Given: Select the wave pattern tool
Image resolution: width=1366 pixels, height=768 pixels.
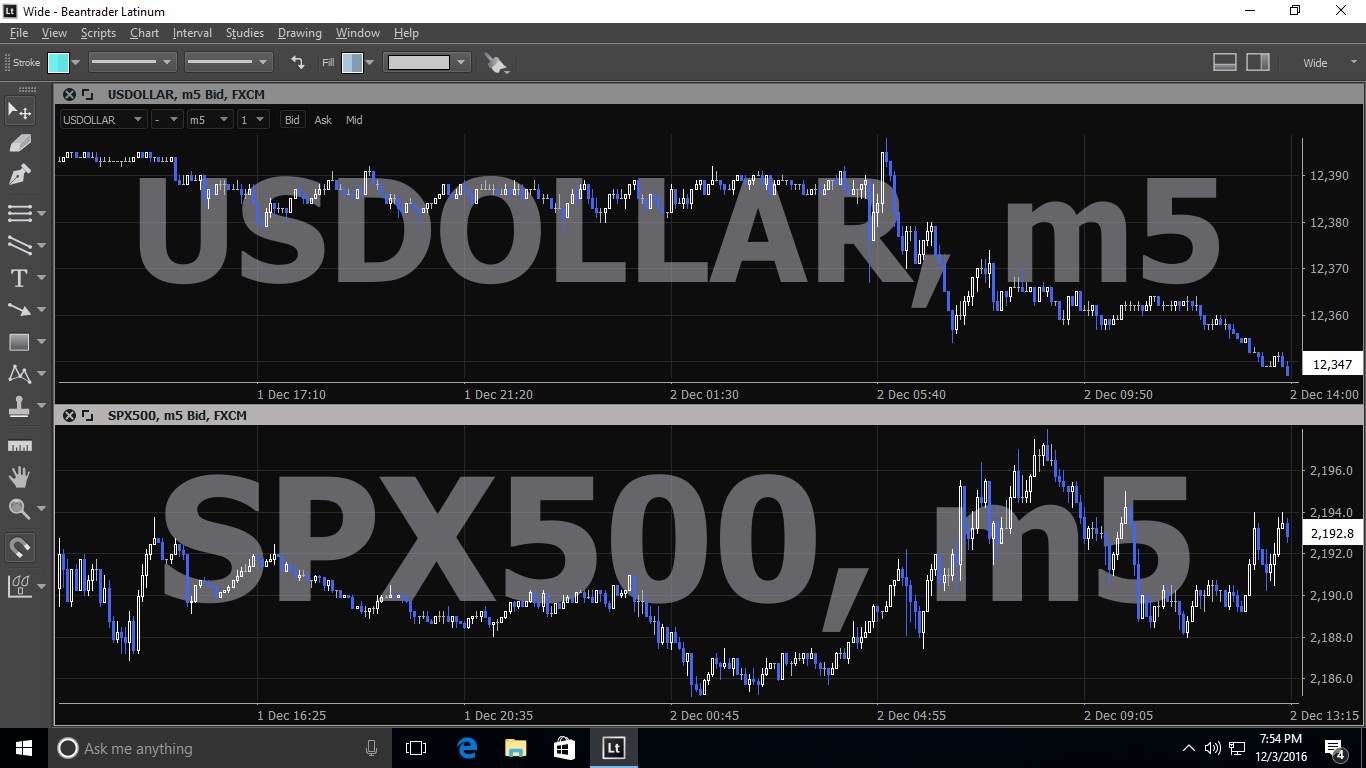Looking at the screenshot, I should pos(20,373).
